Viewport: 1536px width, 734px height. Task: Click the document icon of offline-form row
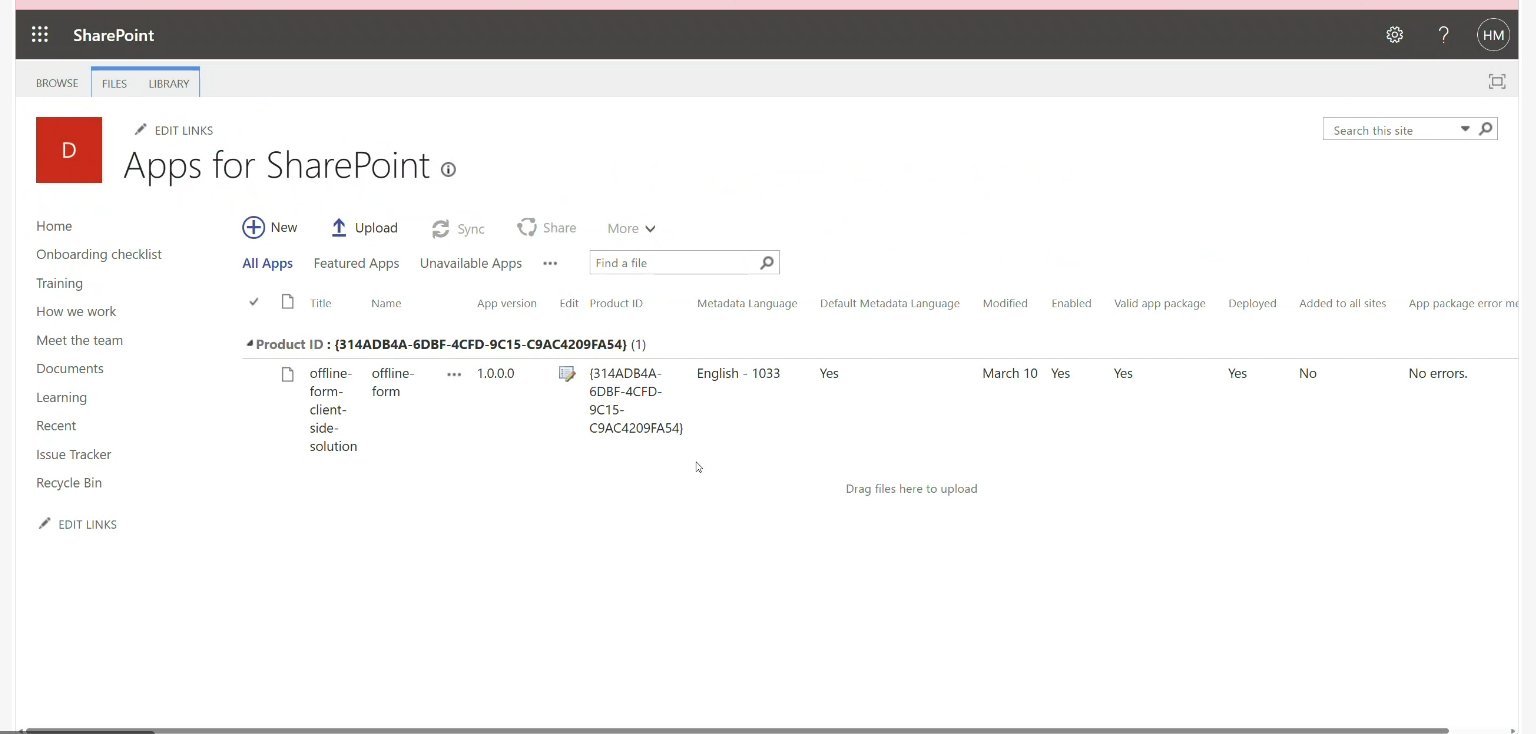288,374
